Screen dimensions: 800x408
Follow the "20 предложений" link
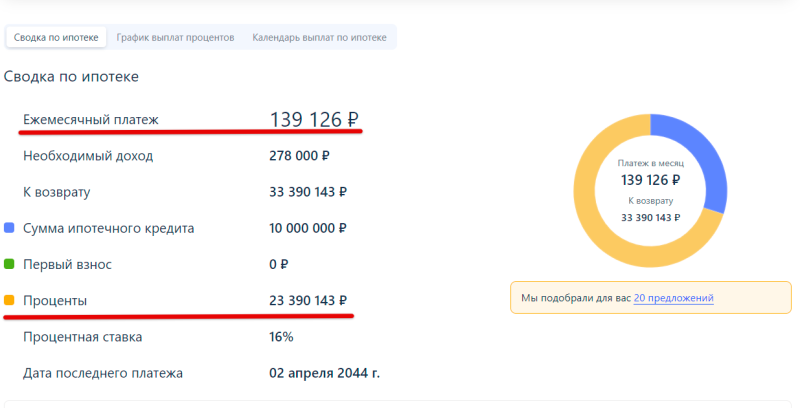click(673, 298)
